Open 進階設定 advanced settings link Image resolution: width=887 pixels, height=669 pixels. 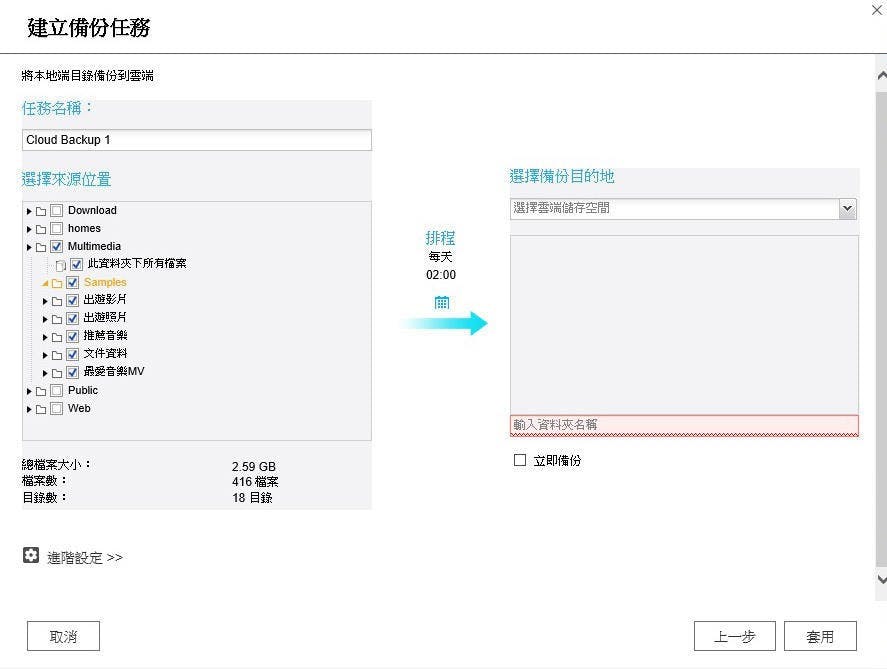click(85, 558)
